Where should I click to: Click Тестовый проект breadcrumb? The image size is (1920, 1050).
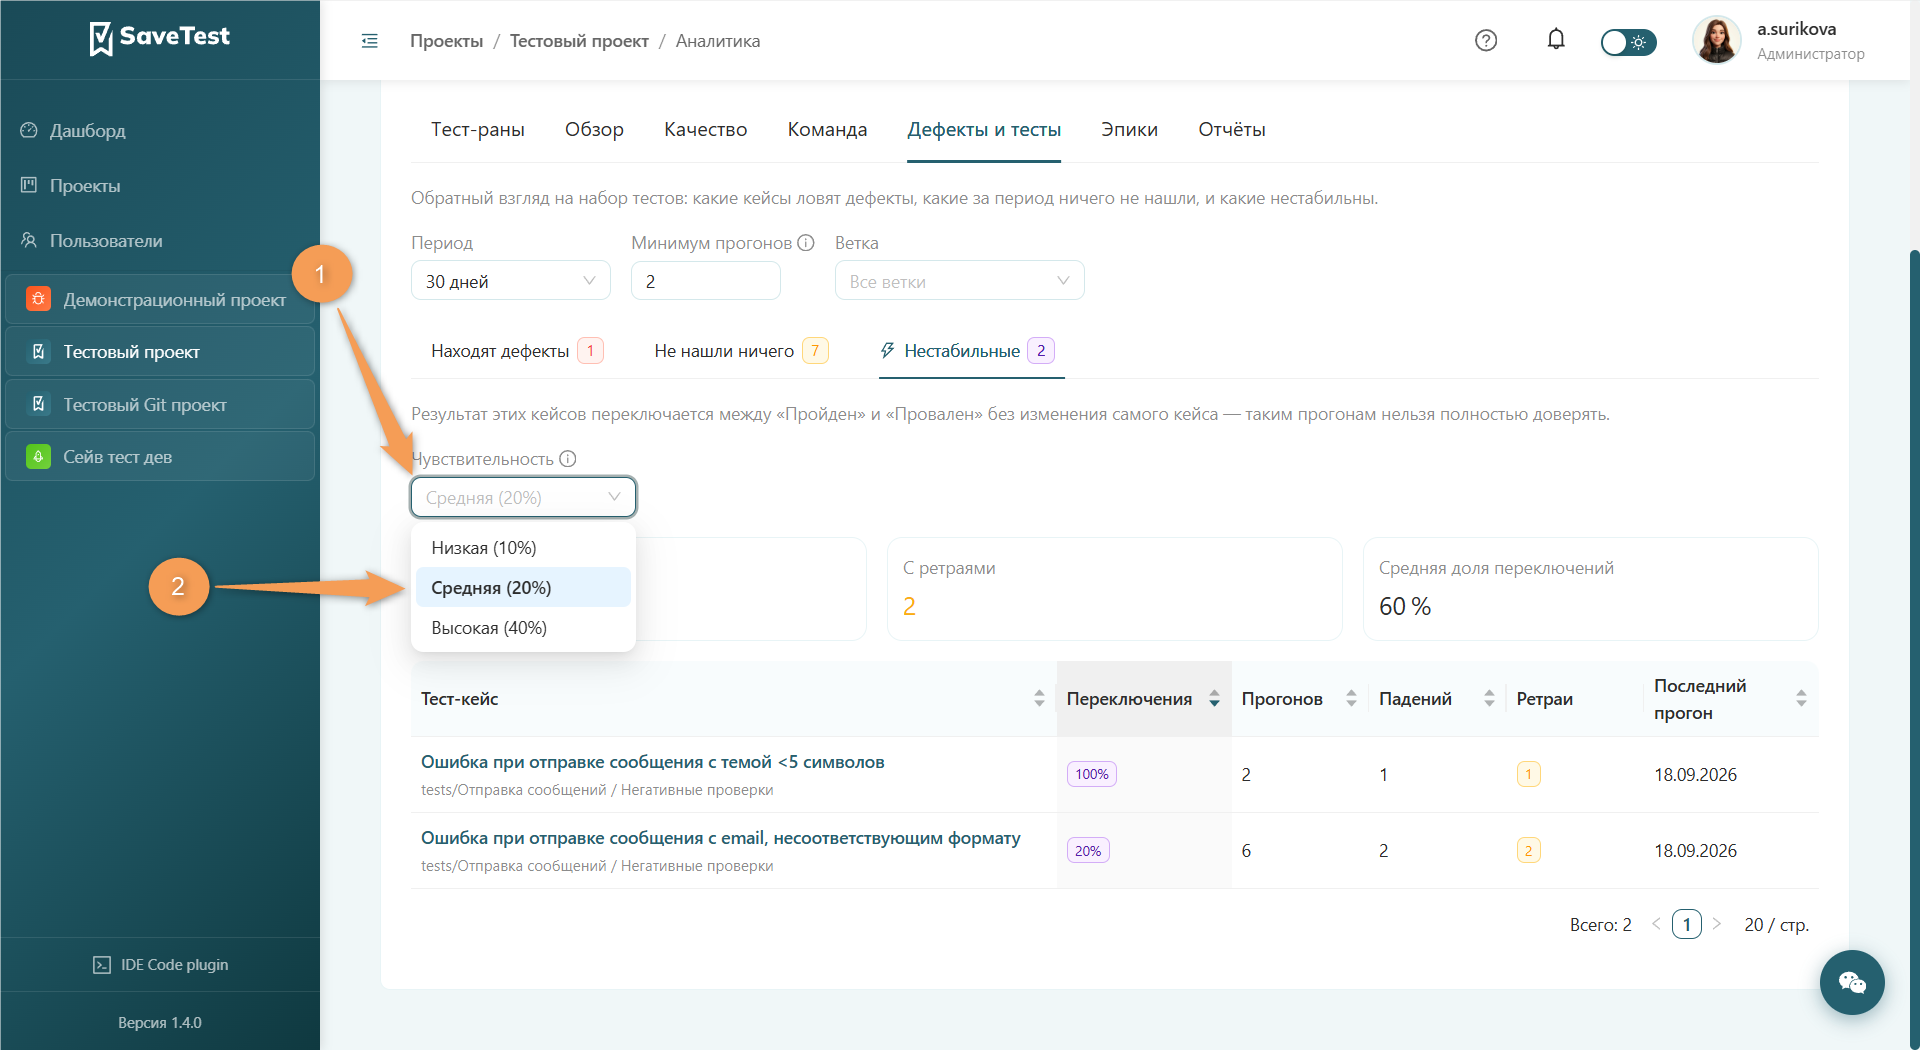point(579,41)
